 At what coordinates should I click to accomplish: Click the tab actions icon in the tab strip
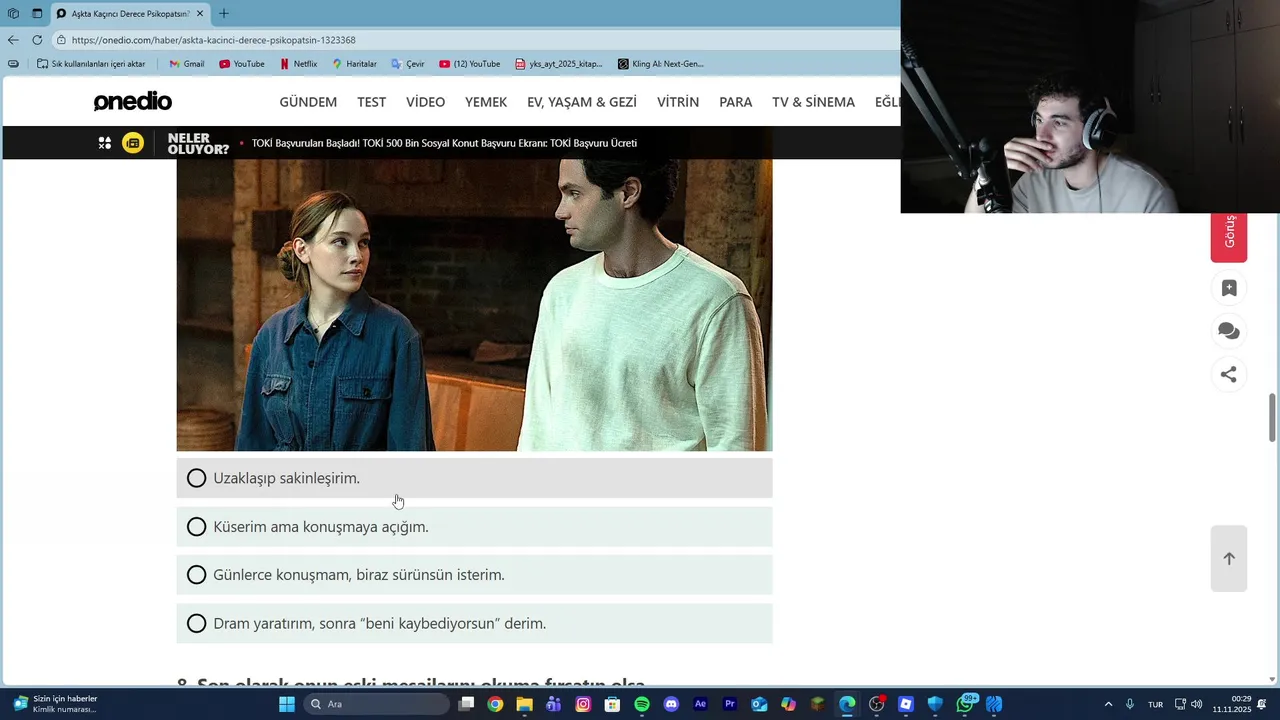pyautogui.click(x=37, y=14)
